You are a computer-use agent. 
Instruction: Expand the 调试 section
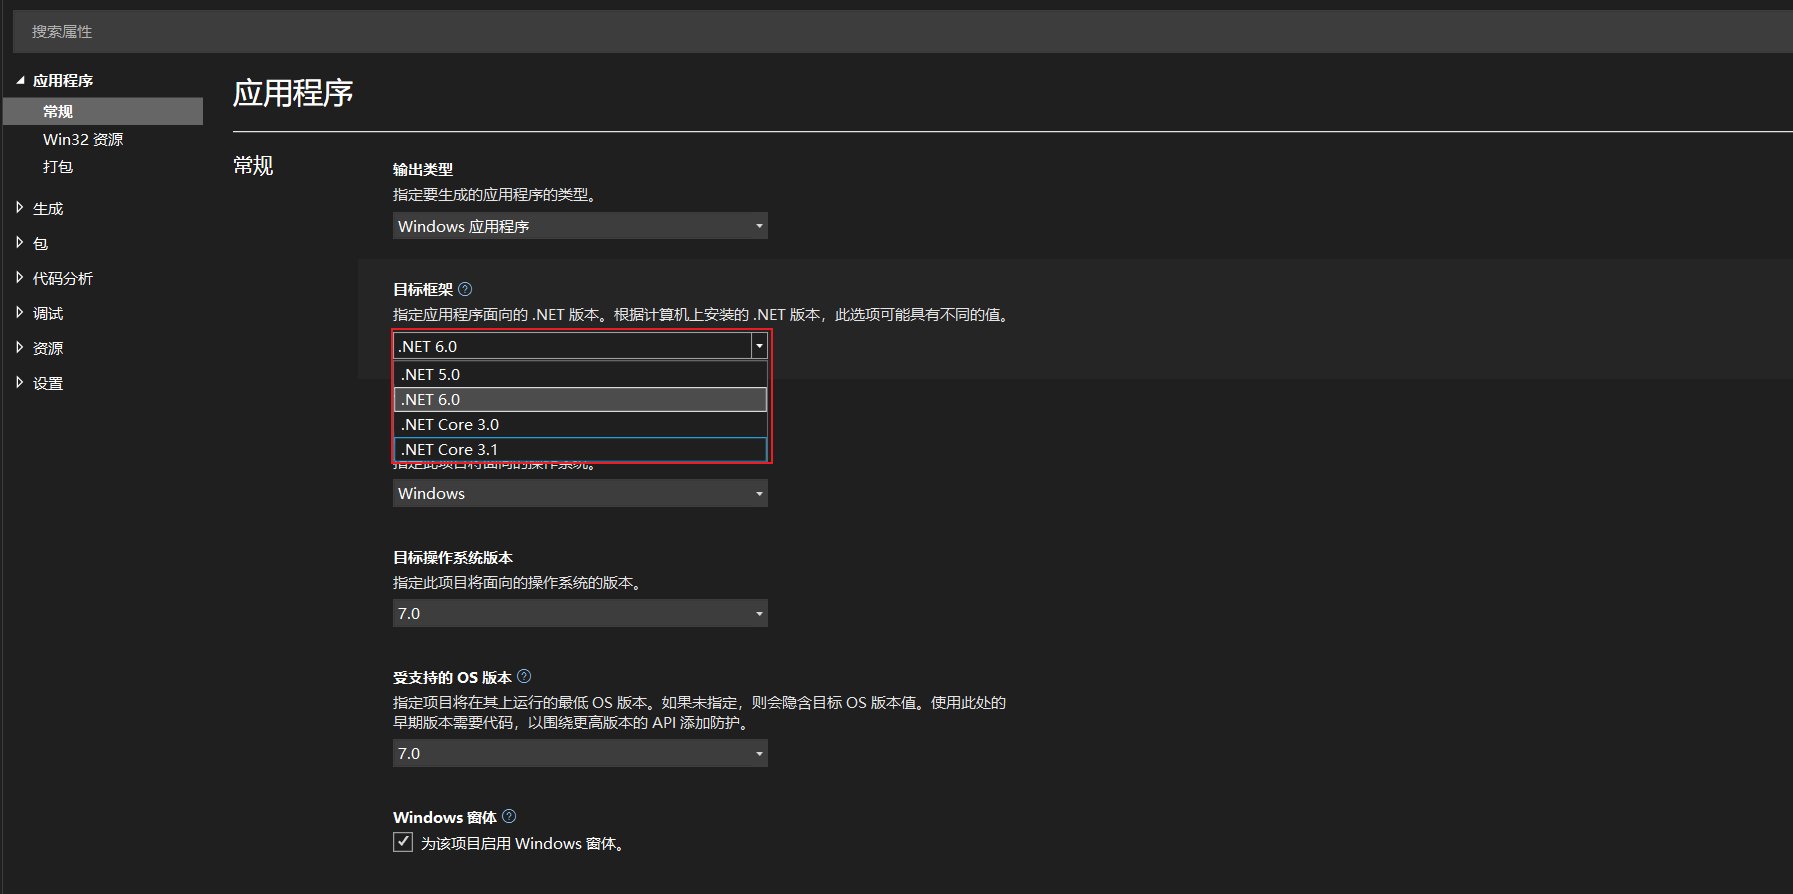[x=19, y=313]
